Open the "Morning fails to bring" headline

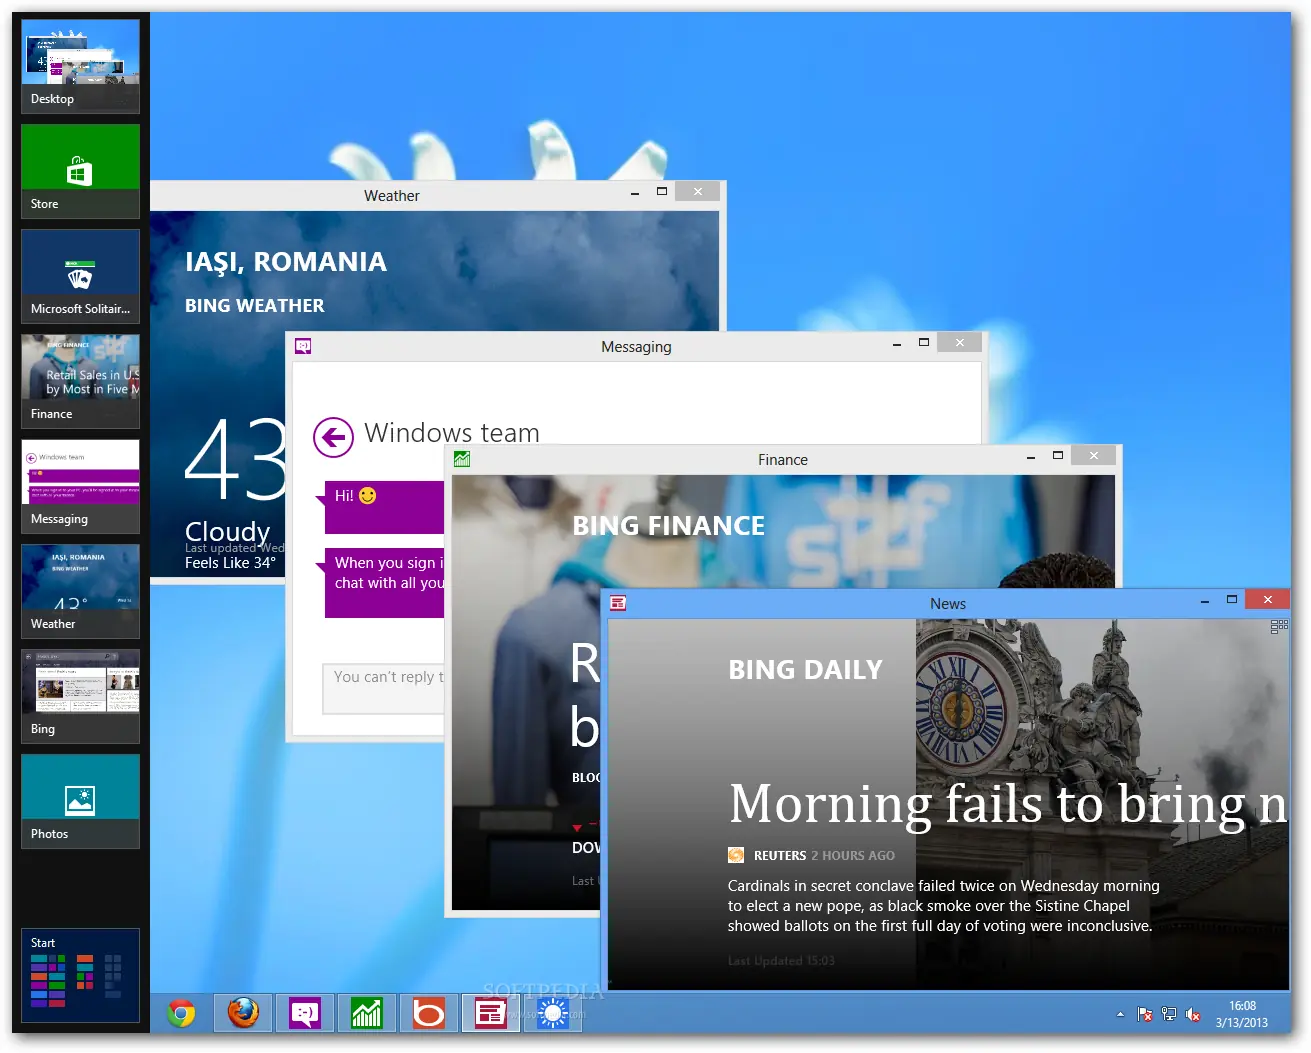pyautogui.click(x=1009, y=804)
